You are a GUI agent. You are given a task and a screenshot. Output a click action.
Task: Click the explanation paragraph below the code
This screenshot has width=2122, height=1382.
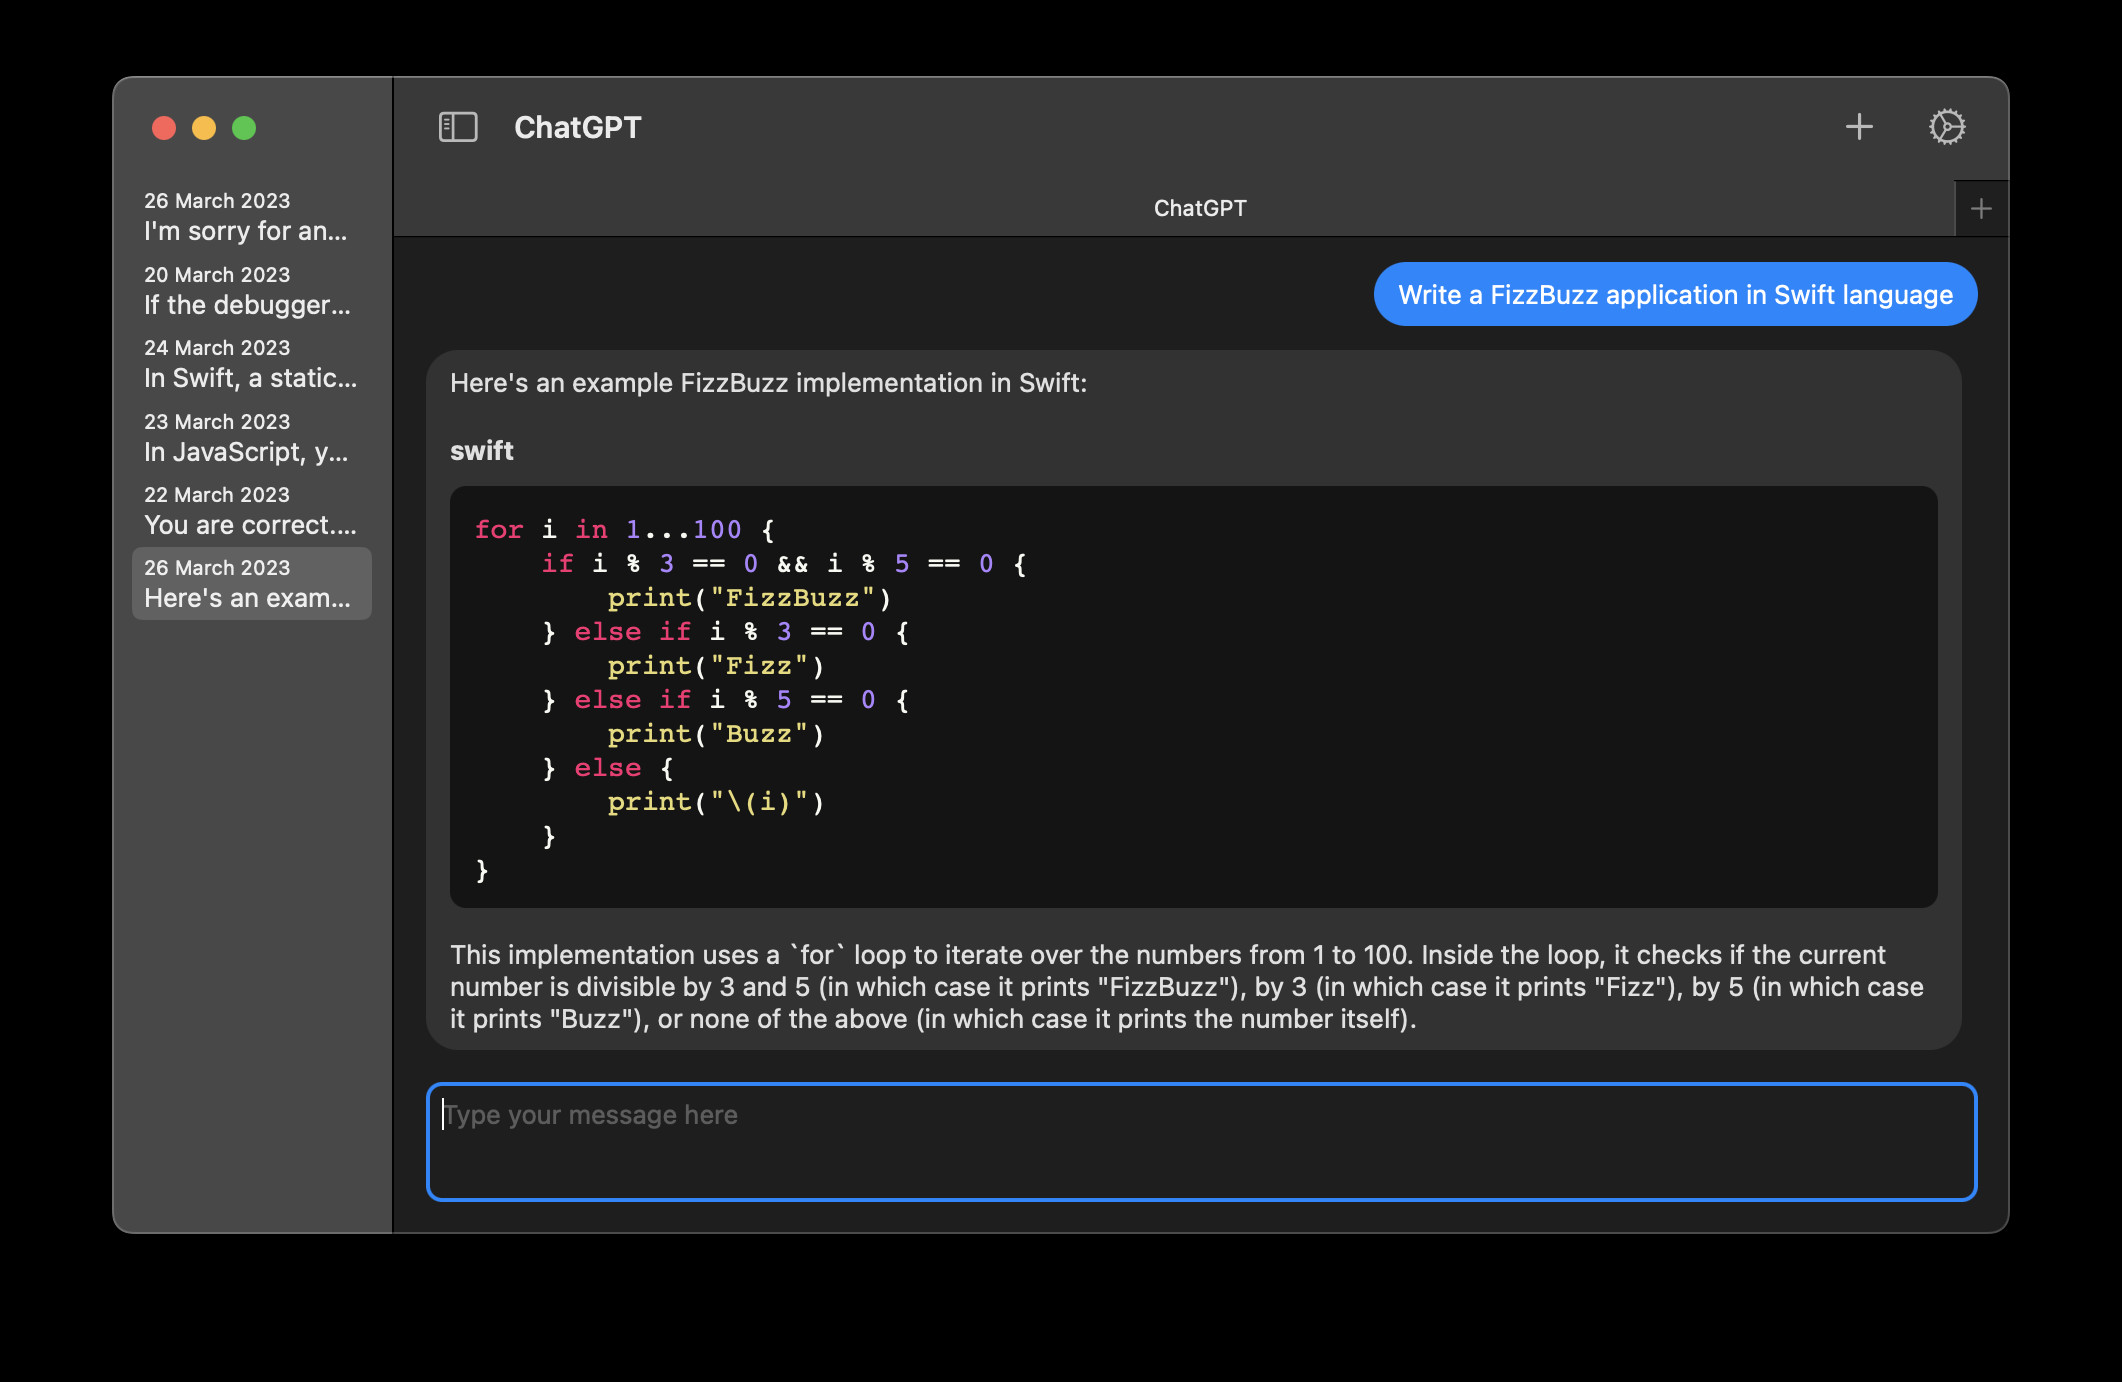coord(1186,987)
